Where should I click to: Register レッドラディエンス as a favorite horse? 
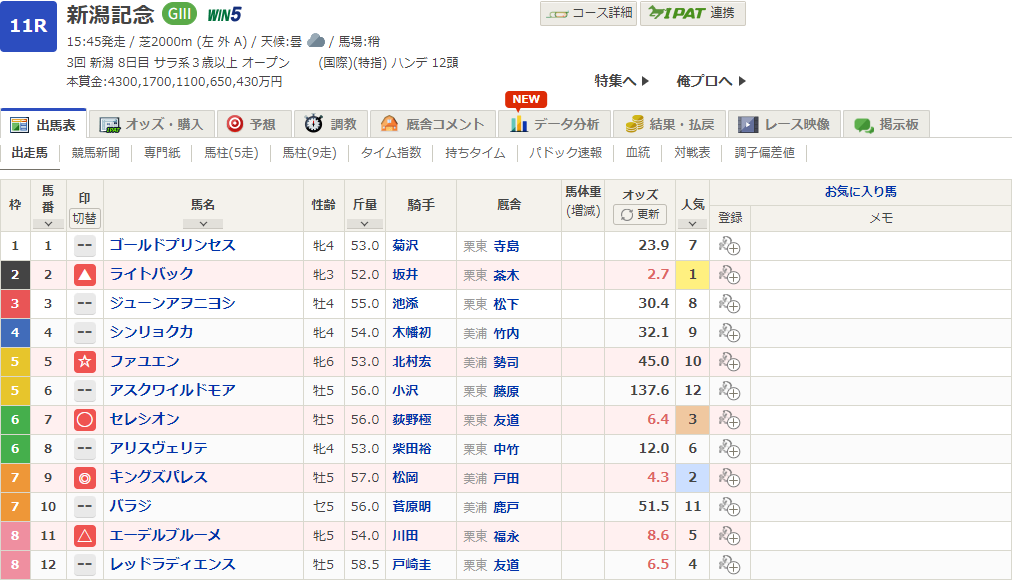click(729, 565)
